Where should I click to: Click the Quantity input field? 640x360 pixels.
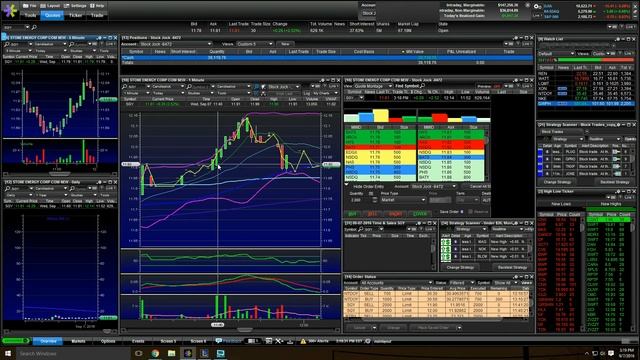pos(360,200)
